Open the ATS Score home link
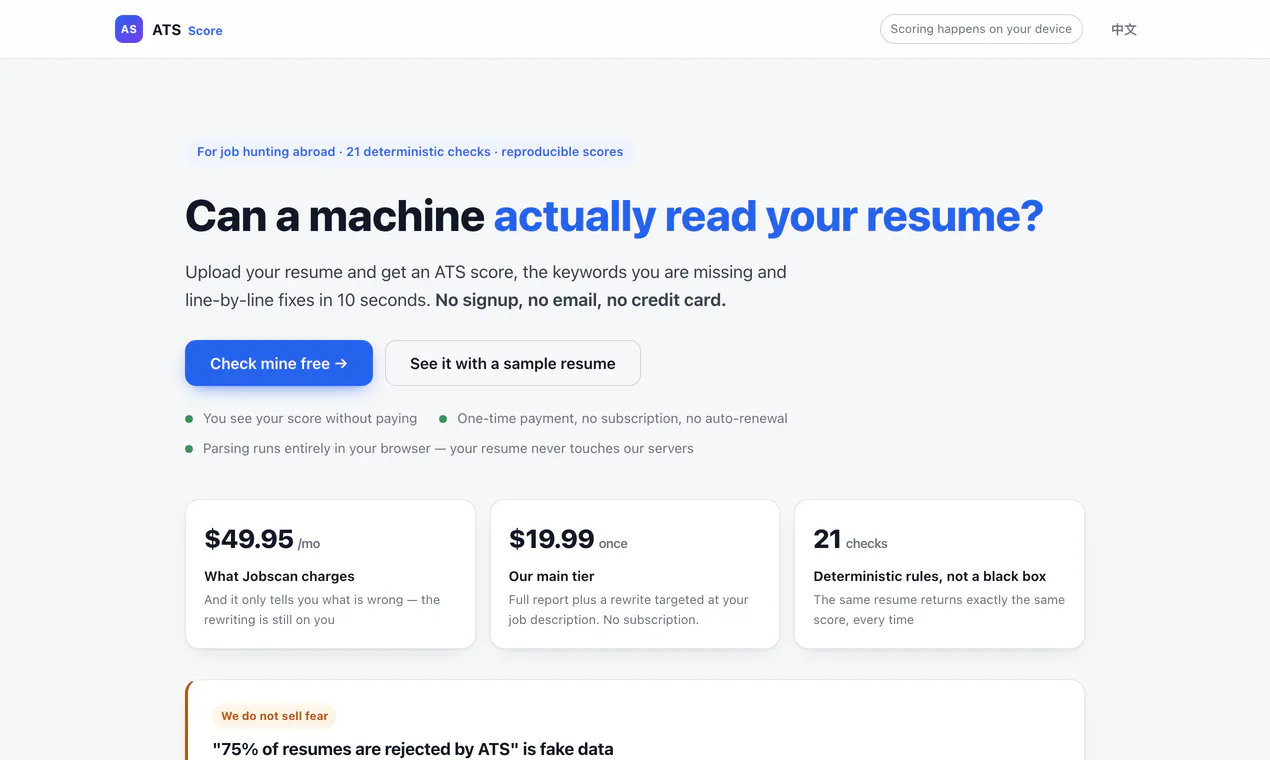The height and width of the screenshot is (760, 1270). 169,29
